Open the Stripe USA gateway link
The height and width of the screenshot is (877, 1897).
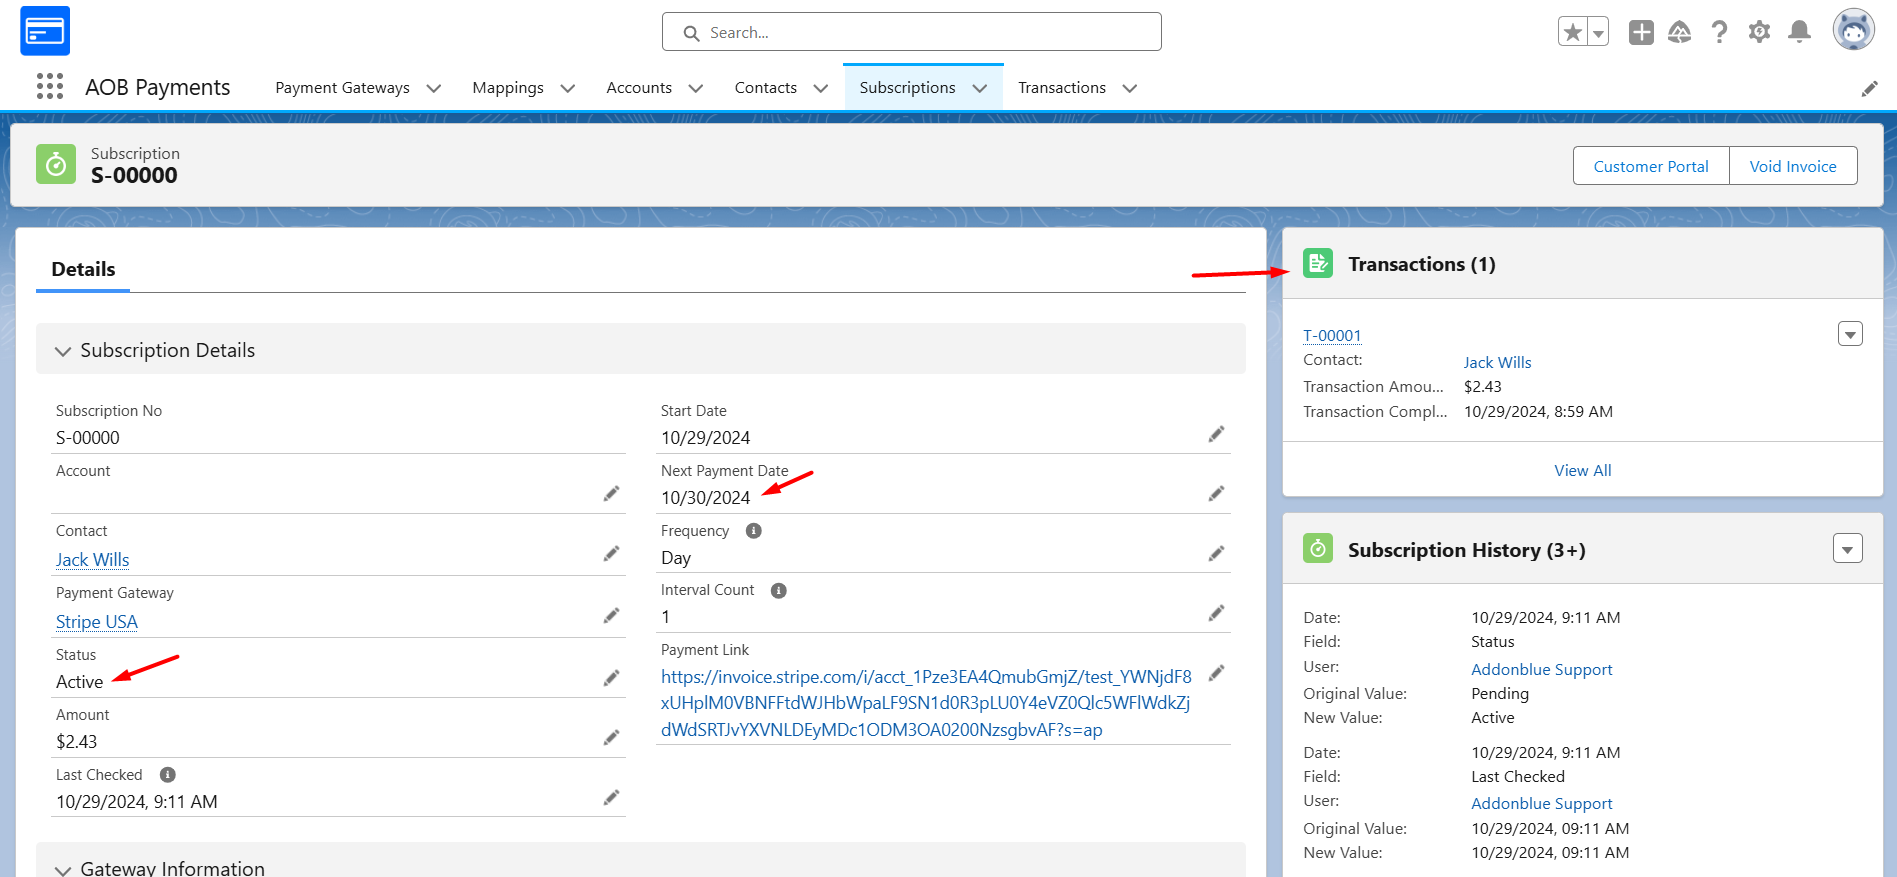click(x=97, y=622)
